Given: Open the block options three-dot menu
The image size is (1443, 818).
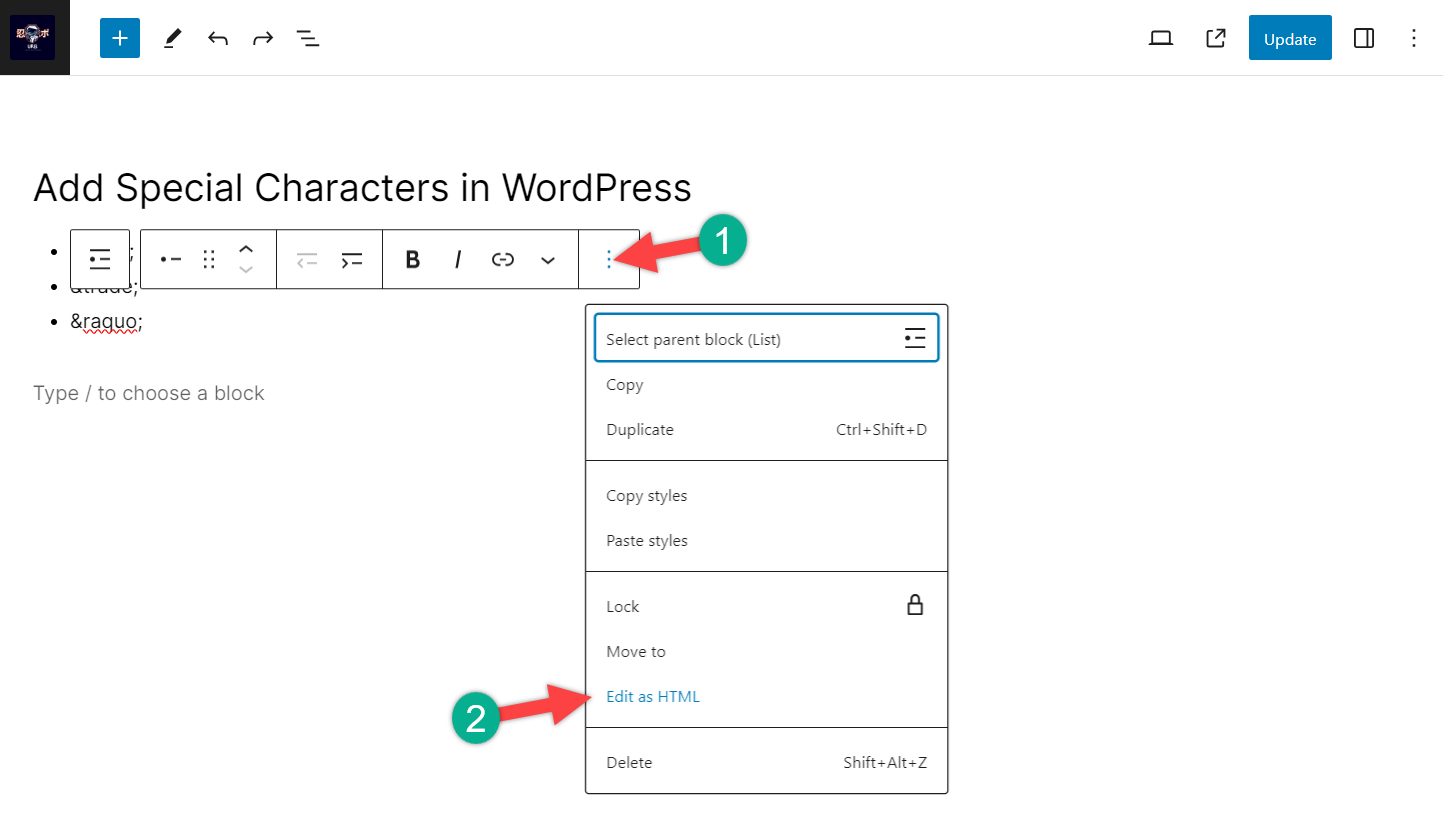Looking at the screenshot, I should coord(609,259).
